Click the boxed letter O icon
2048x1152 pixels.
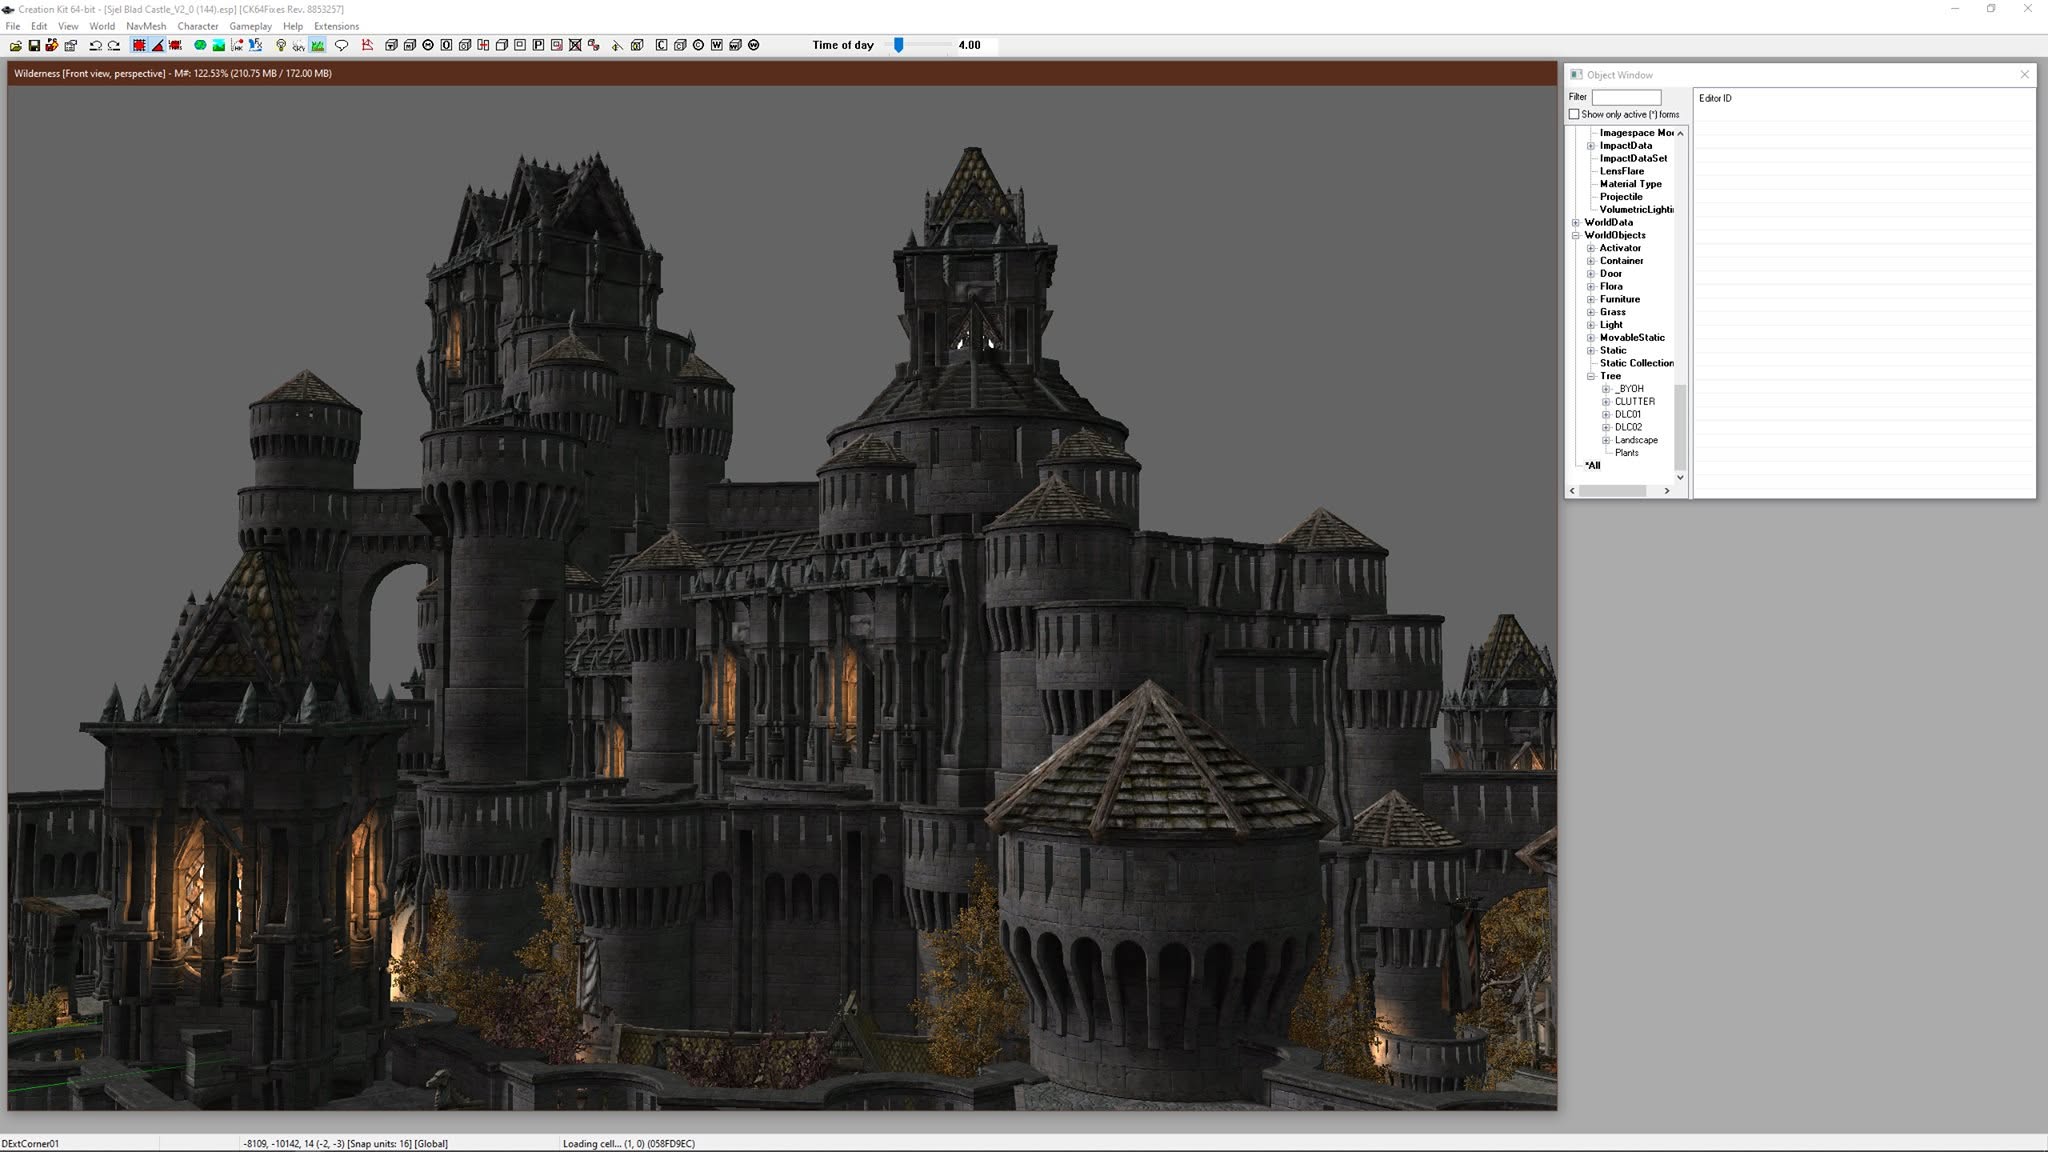point(446,45)
